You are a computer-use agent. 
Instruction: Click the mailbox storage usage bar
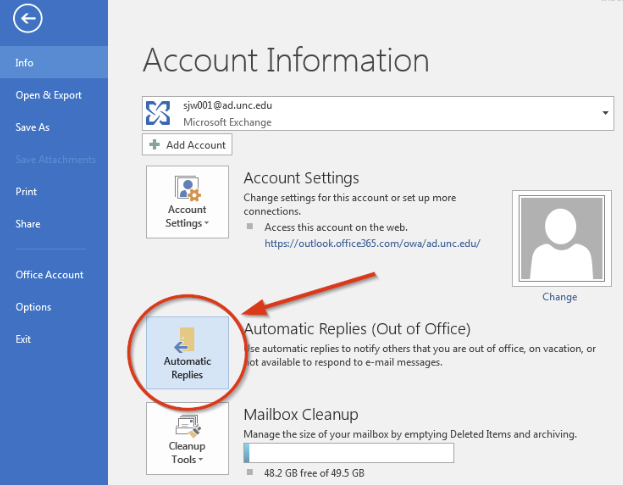[348, 453]
